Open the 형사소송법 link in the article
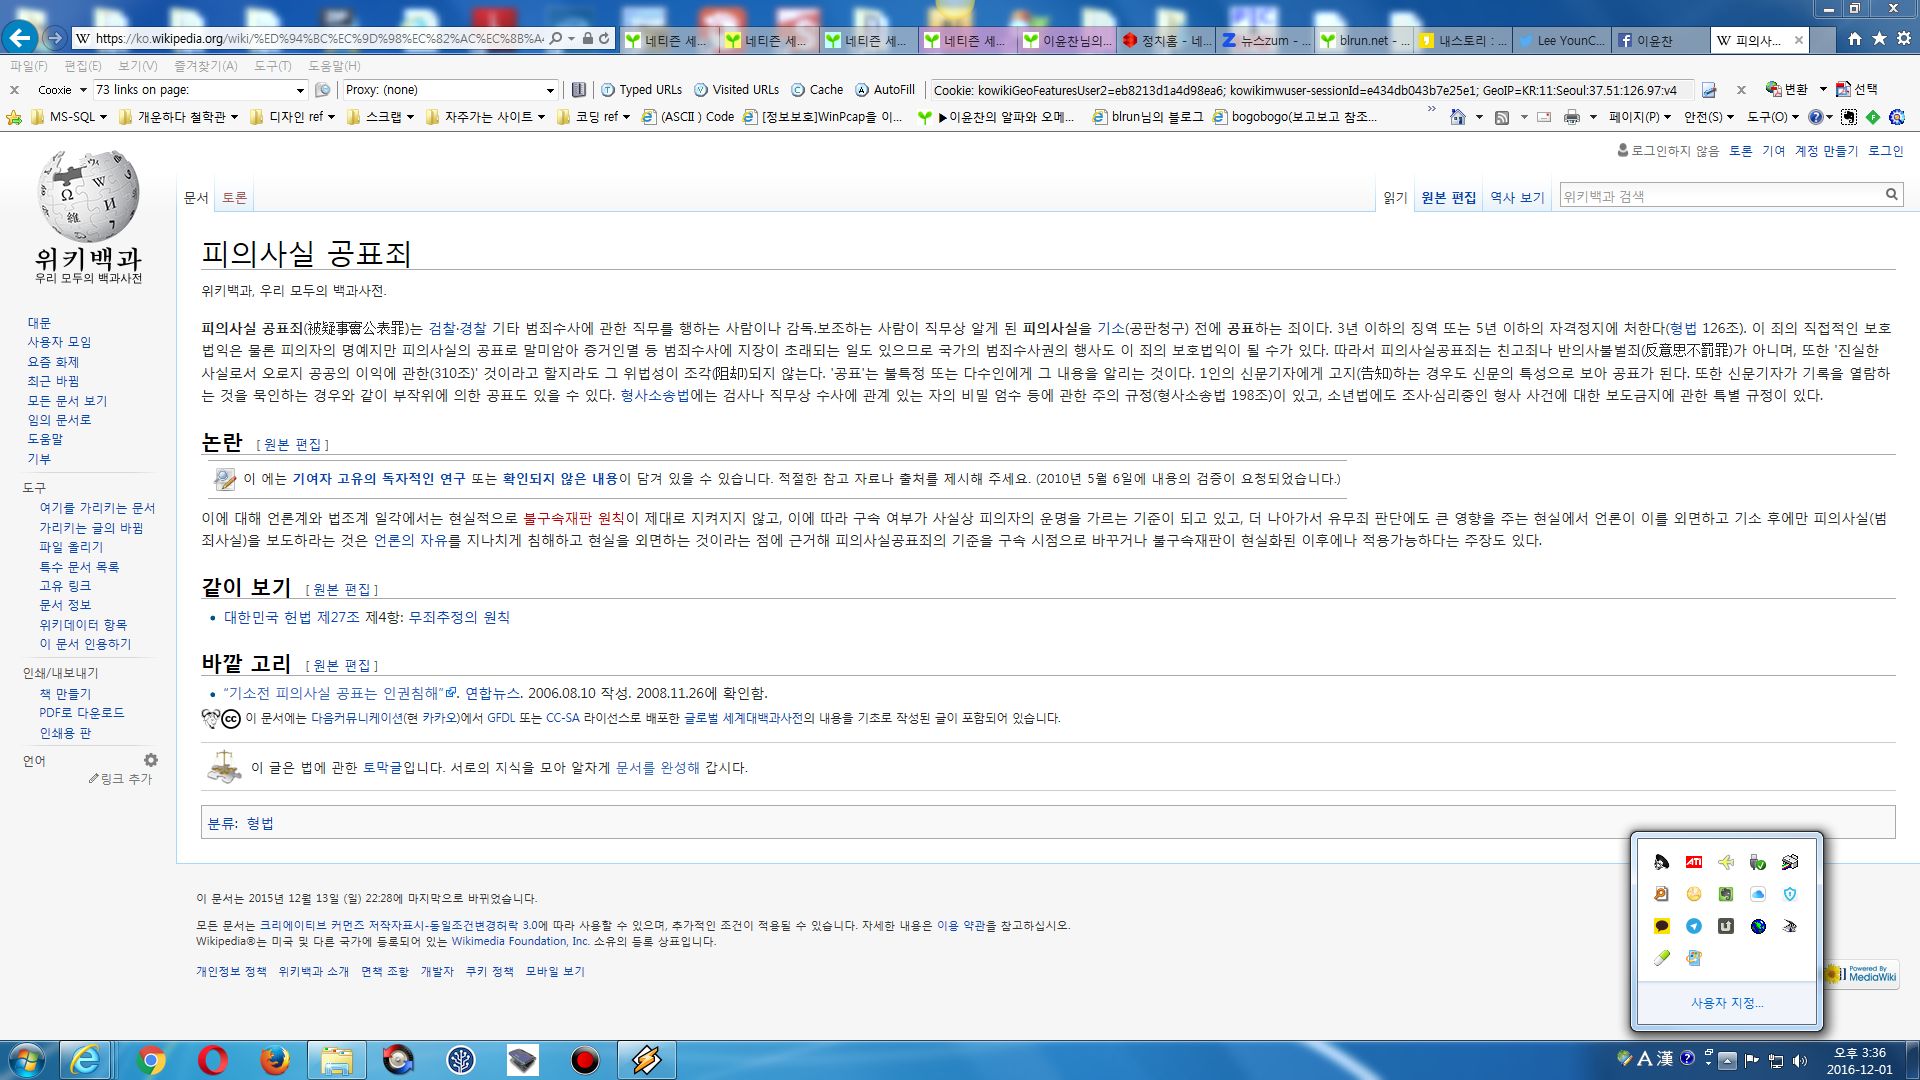The height and width of the screenshot is (1080, 1920). click(655, 396)
